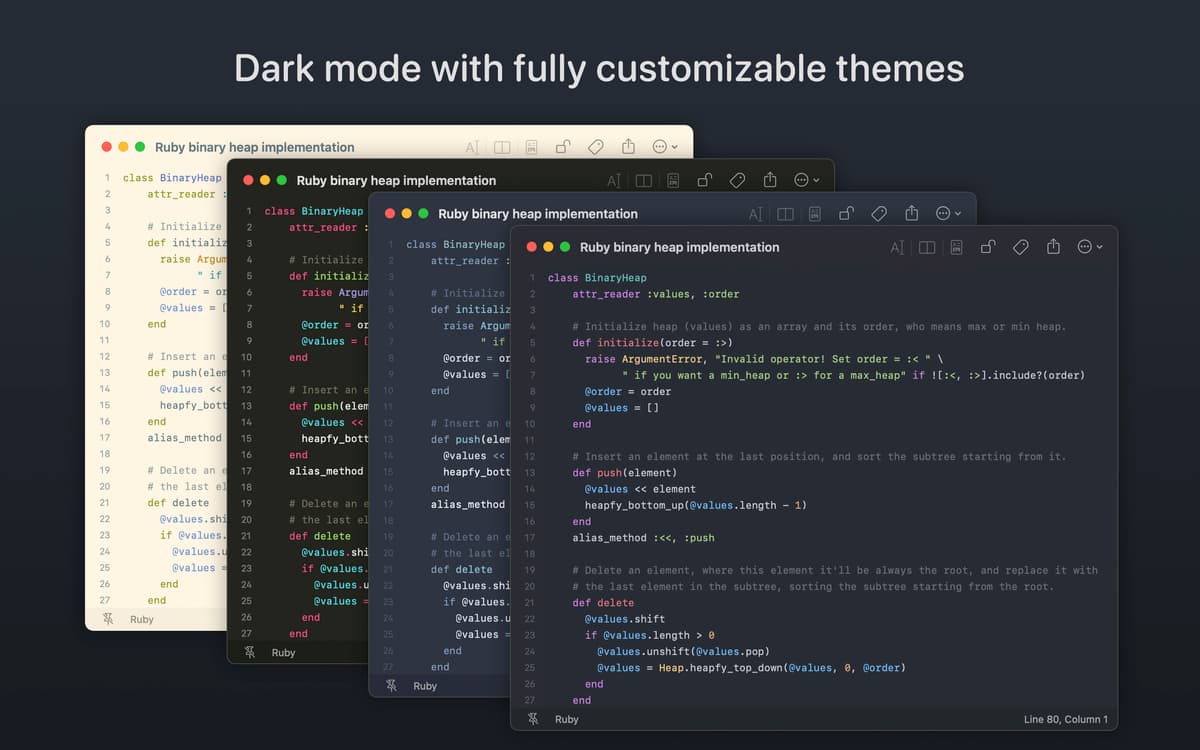Toggle the pin icon in the front window status bar
This screenshot has width=1200, height=750.
pyautogui.click(x=534, y=719)
